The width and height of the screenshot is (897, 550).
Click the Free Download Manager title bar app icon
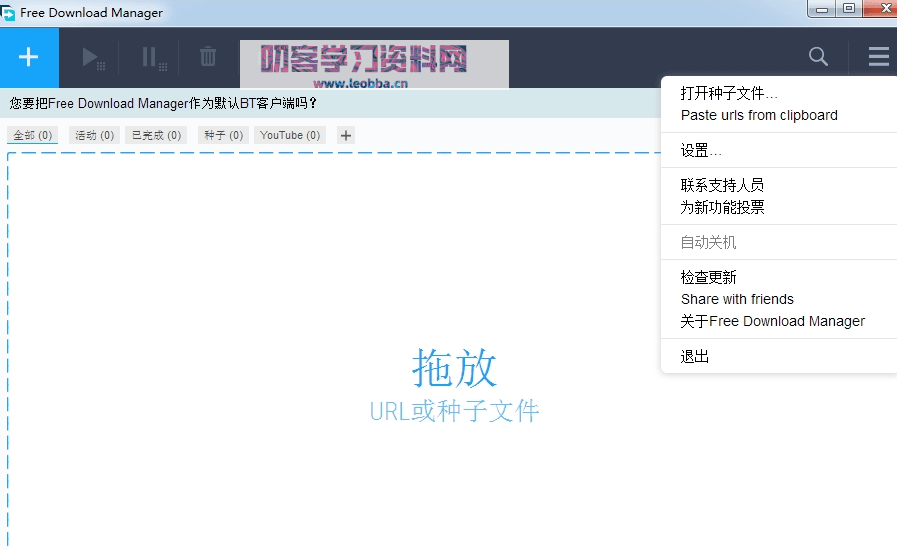click(x=7, y=13)
